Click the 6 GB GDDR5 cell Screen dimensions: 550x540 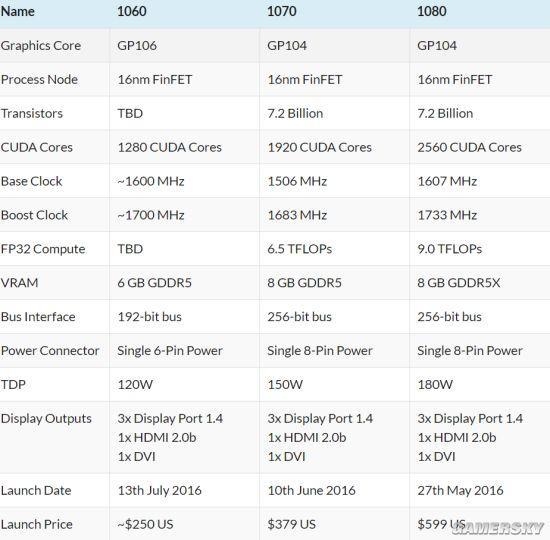click(155, 283)
